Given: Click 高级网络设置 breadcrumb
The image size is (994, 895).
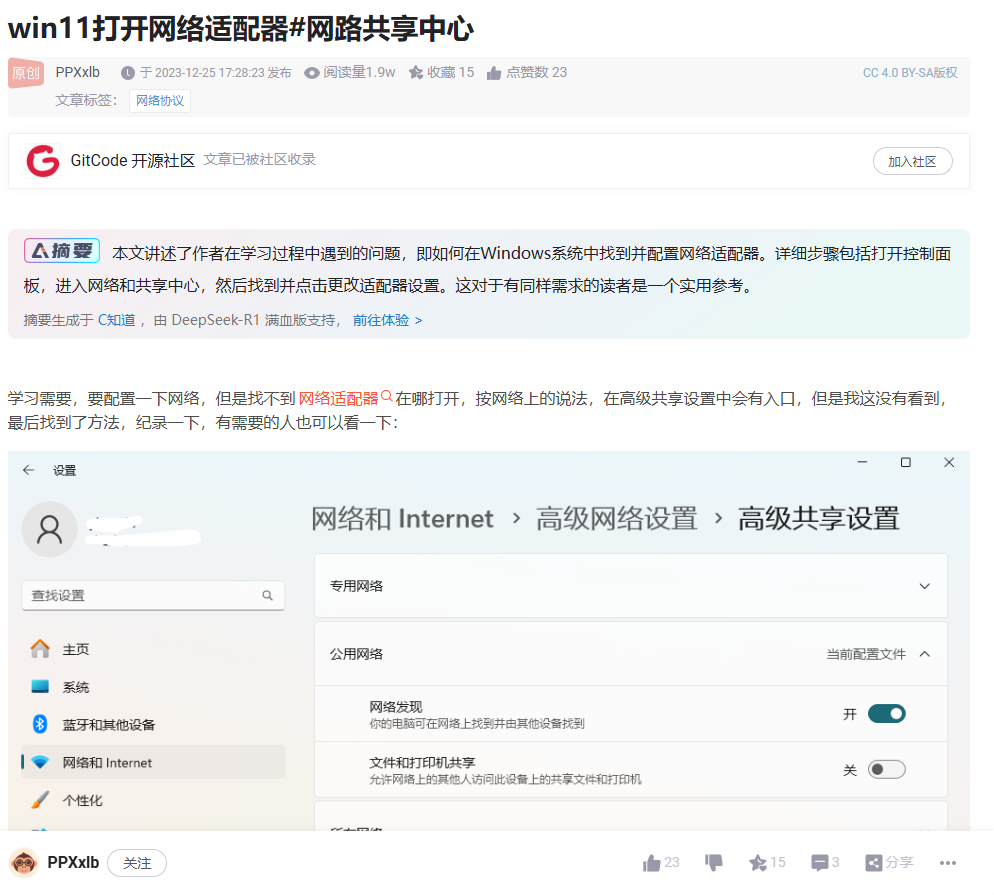Looking at the screenshot, I should pos(616,518).
